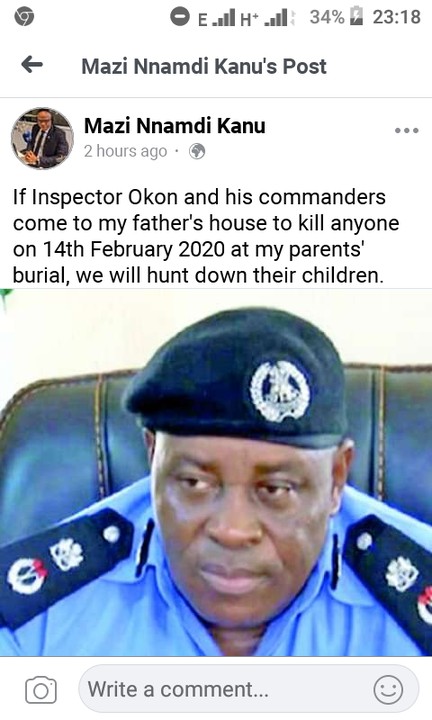Open the emoji smiley picker
The height and width of the screenshot is (720, 432).
pos(388,690)
